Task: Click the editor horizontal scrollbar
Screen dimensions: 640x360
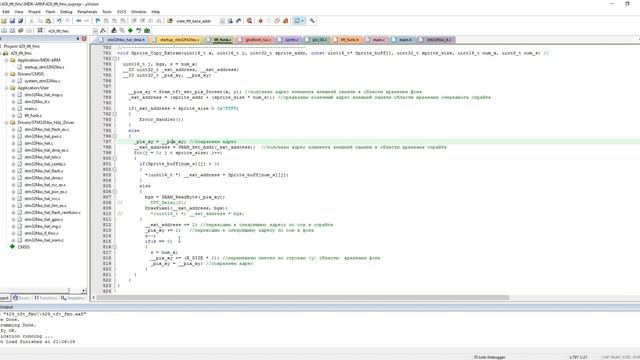Action: [x=302, y=298]
